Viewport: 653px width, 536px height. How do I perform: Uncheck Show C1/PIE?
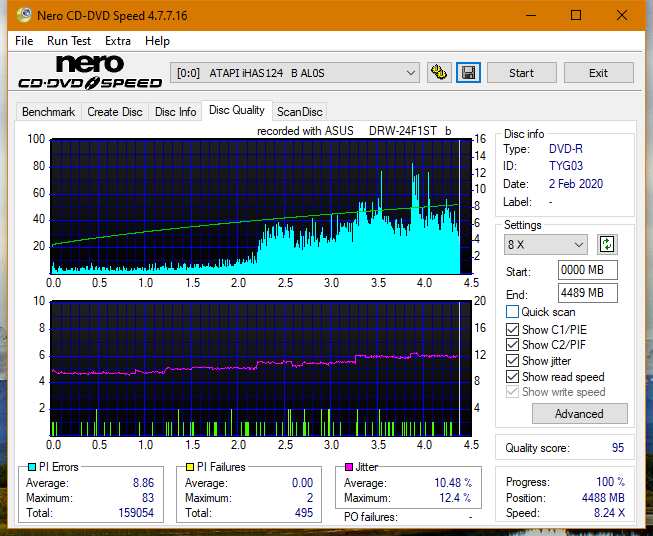tap(512, 329)
